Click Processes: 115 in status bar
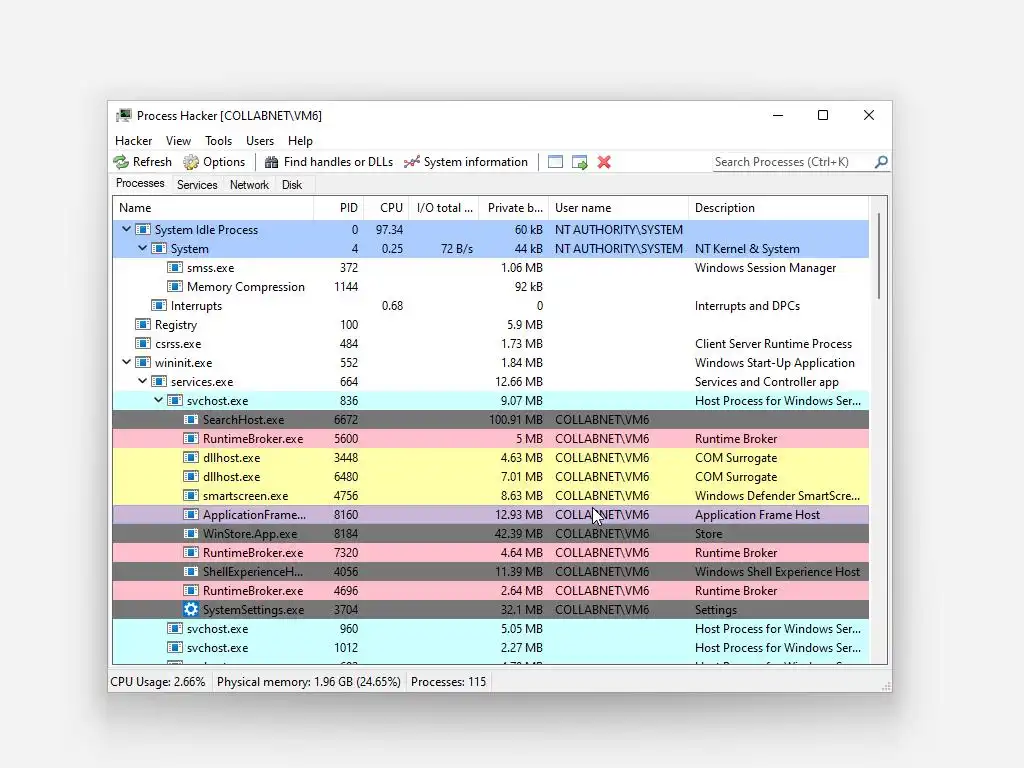 coord(449,682)
